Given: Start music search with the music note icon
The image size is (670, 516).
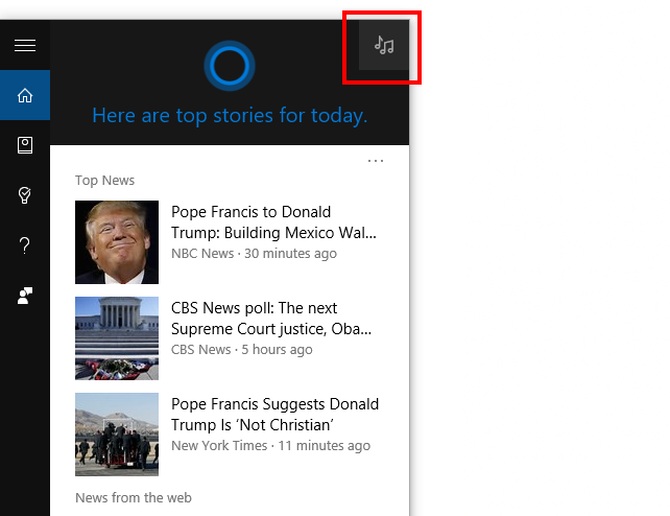Looking at the screenshot, I should point(384,46).
